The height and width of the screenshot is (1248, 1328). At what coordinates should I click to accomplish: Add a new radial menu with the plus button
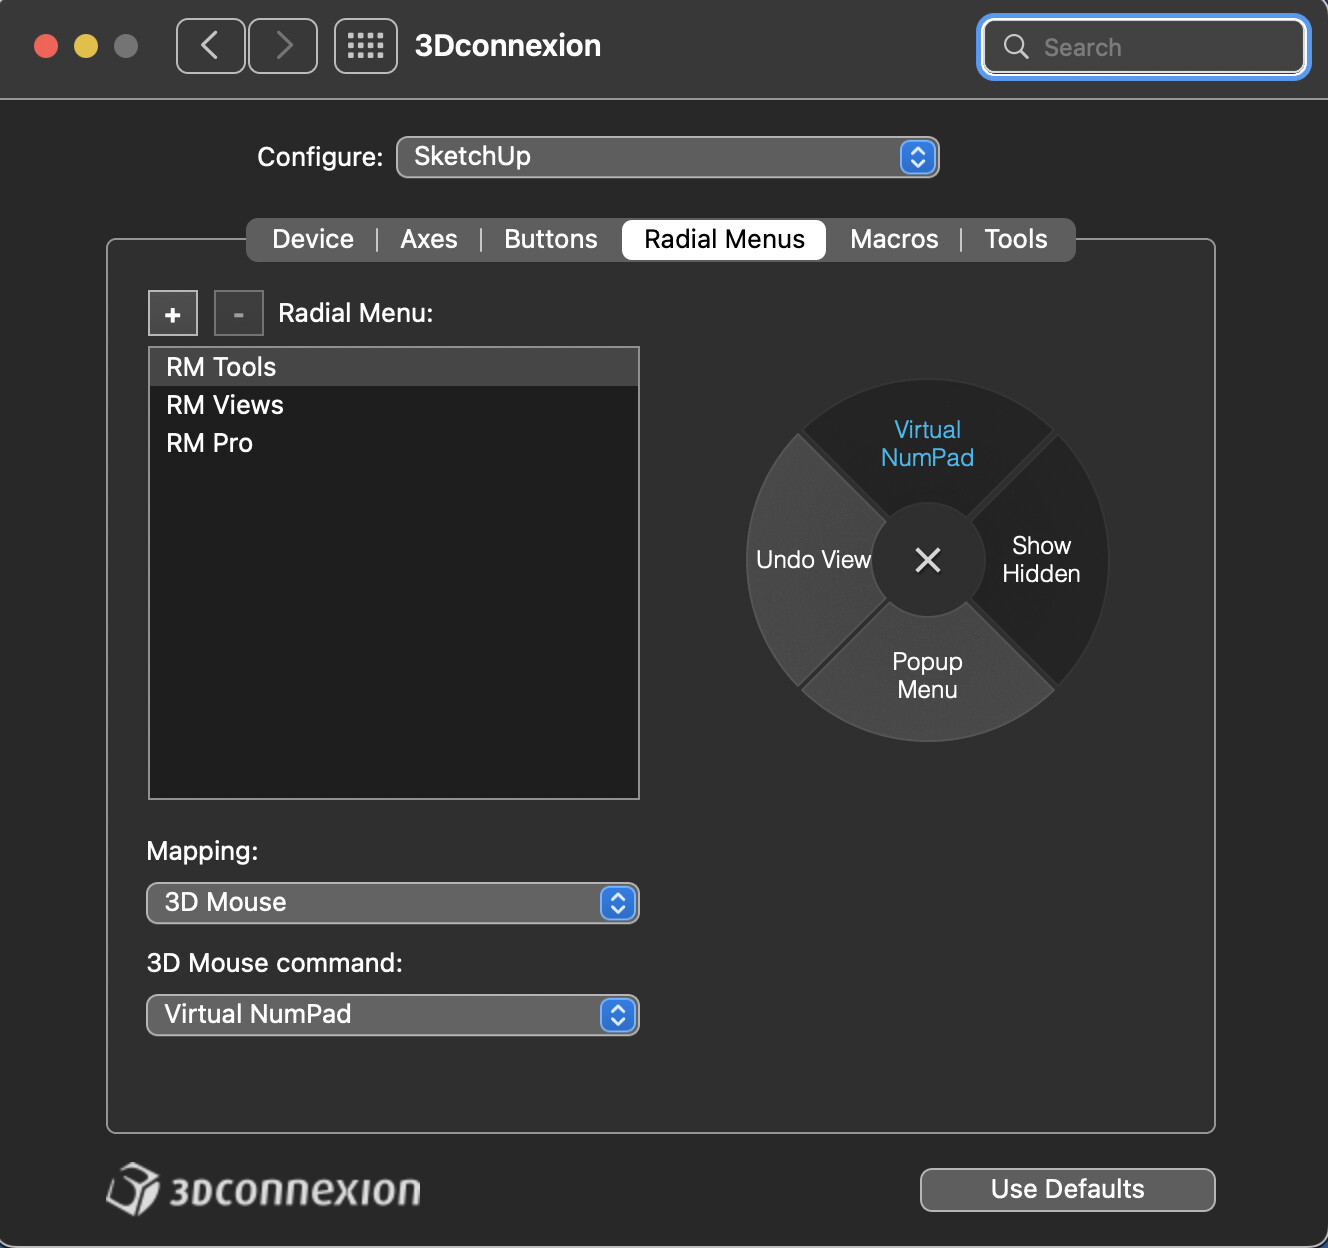173,314
